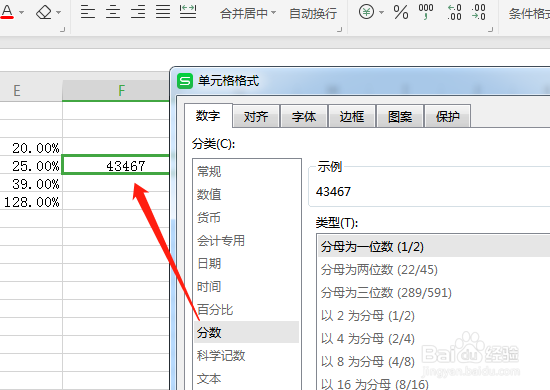Select 时间 category
550x390 pixels.
246,287
